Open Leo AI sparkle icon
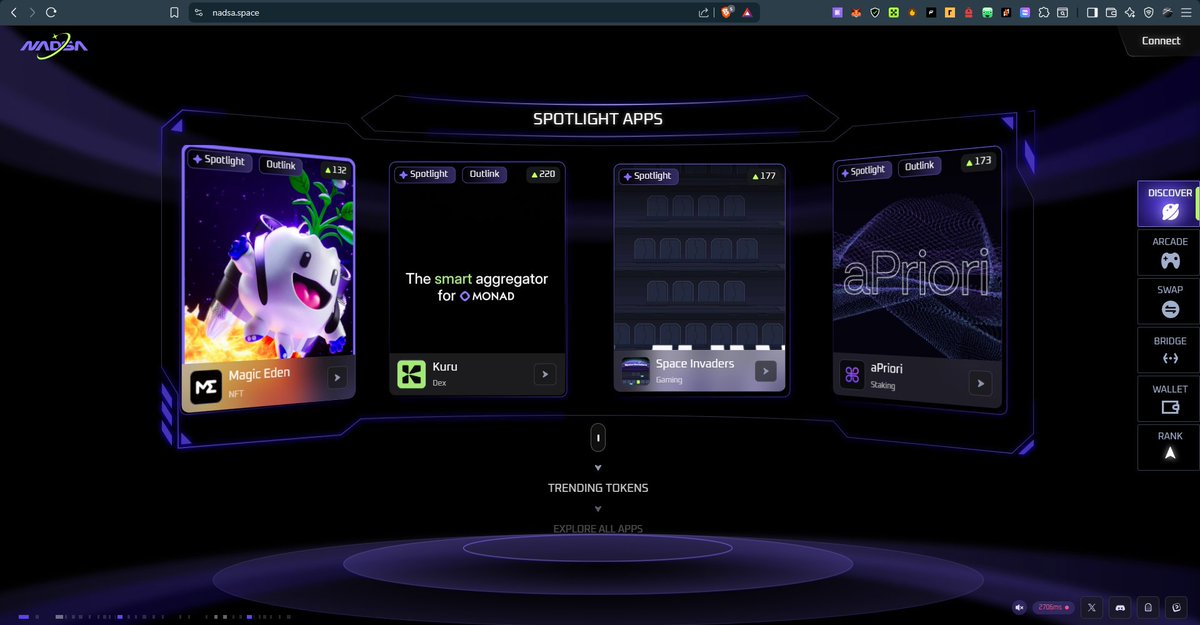The width and height of the screenshot is (1200, 625). click(x=1130, y=13)
